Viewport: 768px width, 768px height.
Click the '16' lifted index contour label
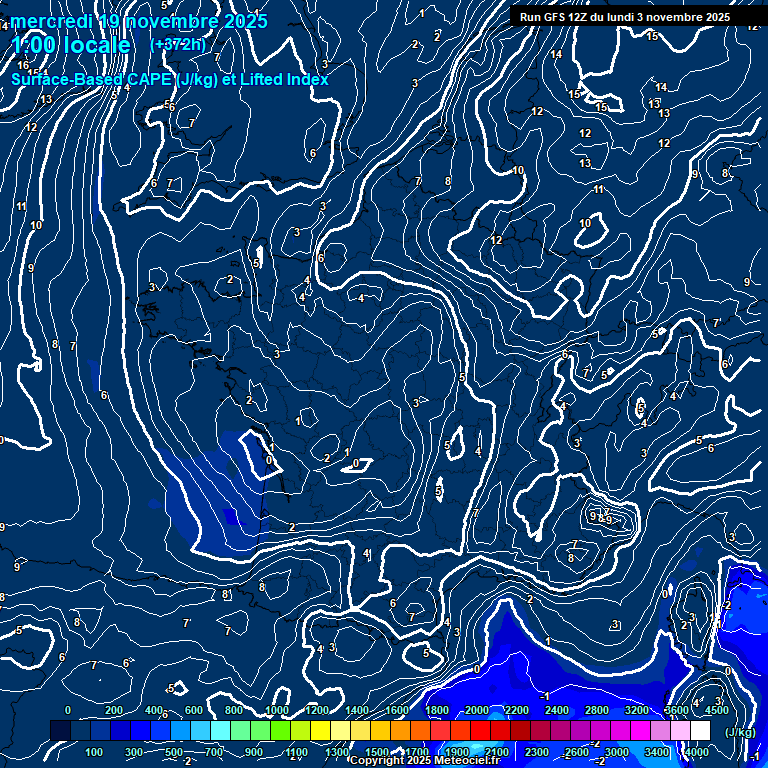(x=23, y=65)
